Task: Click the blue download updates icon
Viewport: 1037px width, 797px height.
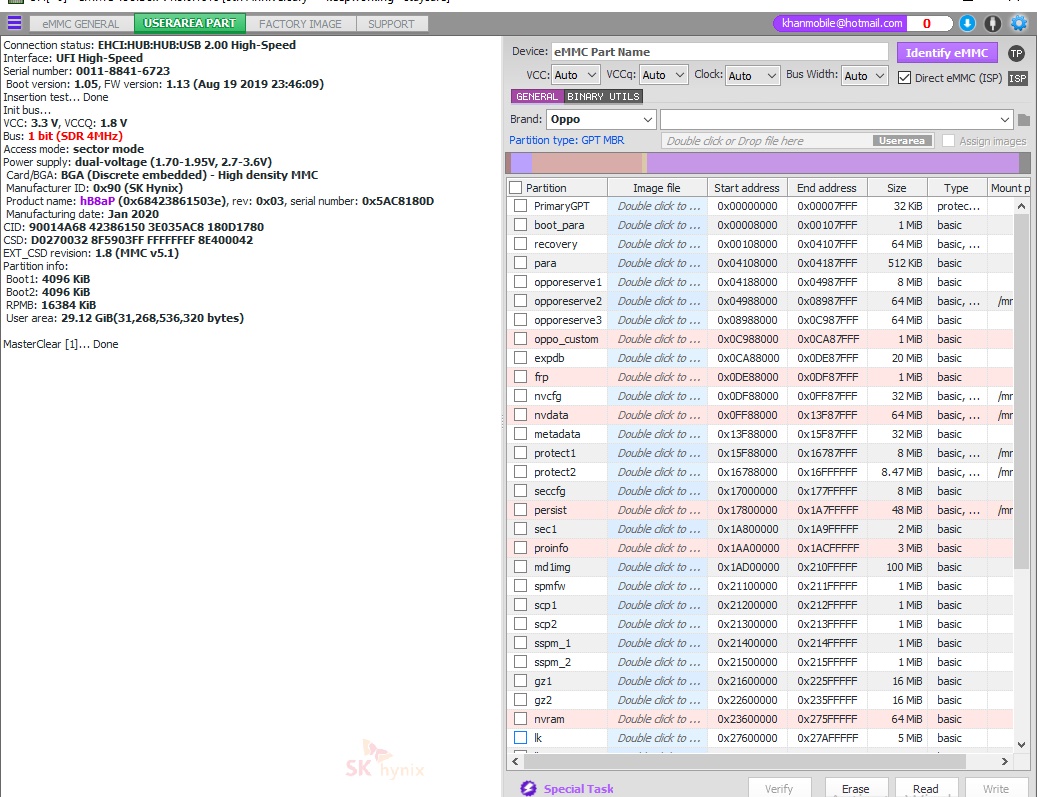Action: (967, 23)
